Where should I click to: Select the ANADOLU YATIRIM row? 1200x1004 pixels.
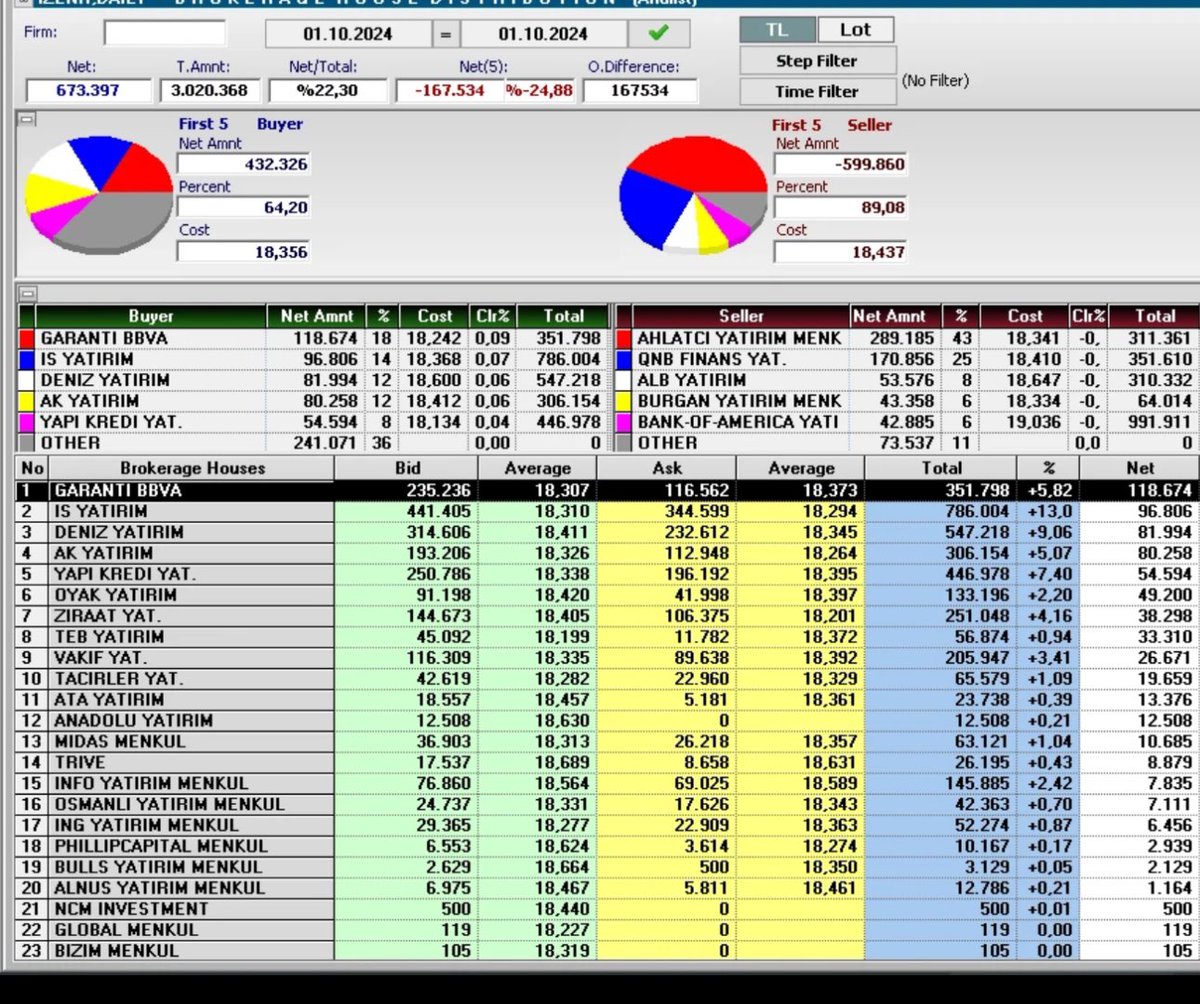pos(608,720)
